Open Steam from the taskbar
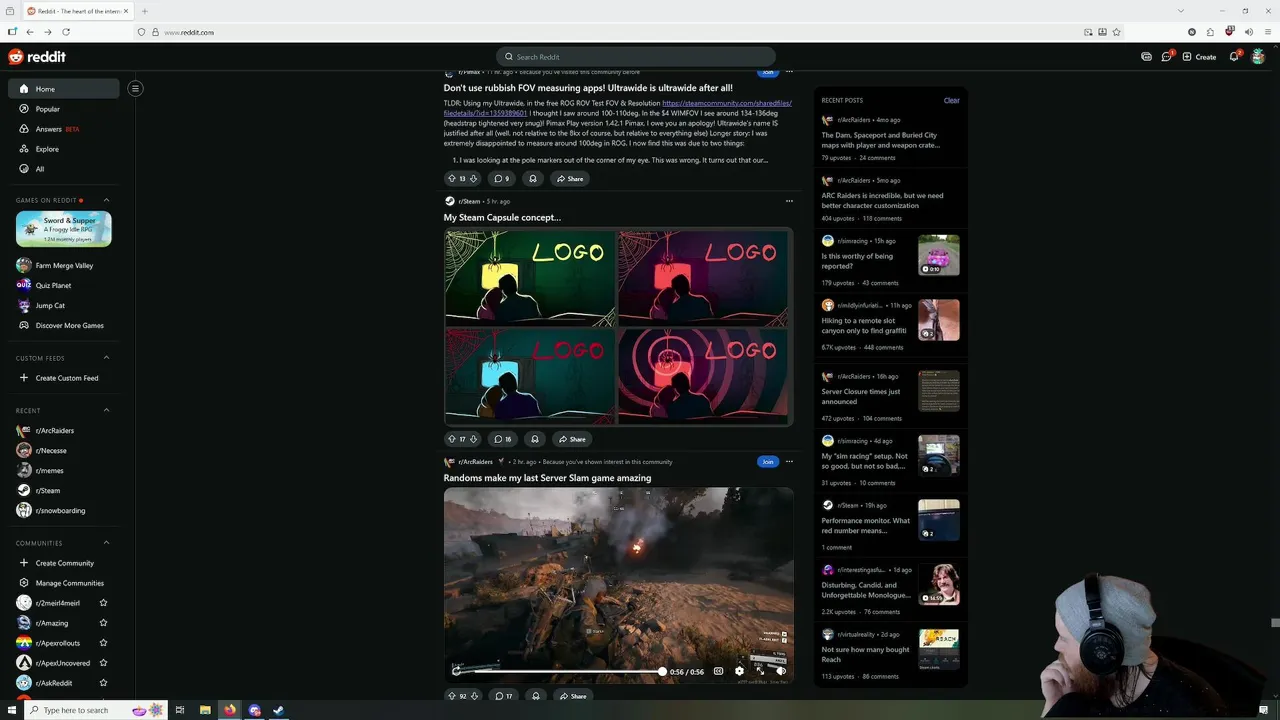The height and width of the screenshot is (720, 1280). pos(279,710)
